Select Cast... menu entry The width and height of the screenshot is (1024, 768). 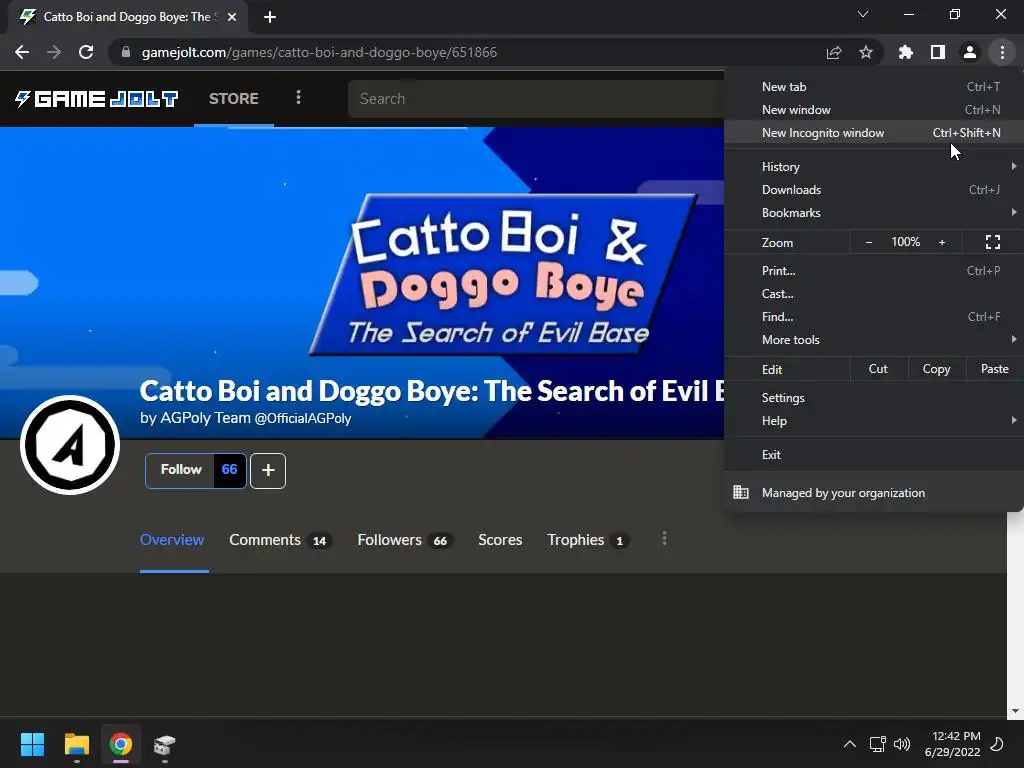[x=874, y=294]
